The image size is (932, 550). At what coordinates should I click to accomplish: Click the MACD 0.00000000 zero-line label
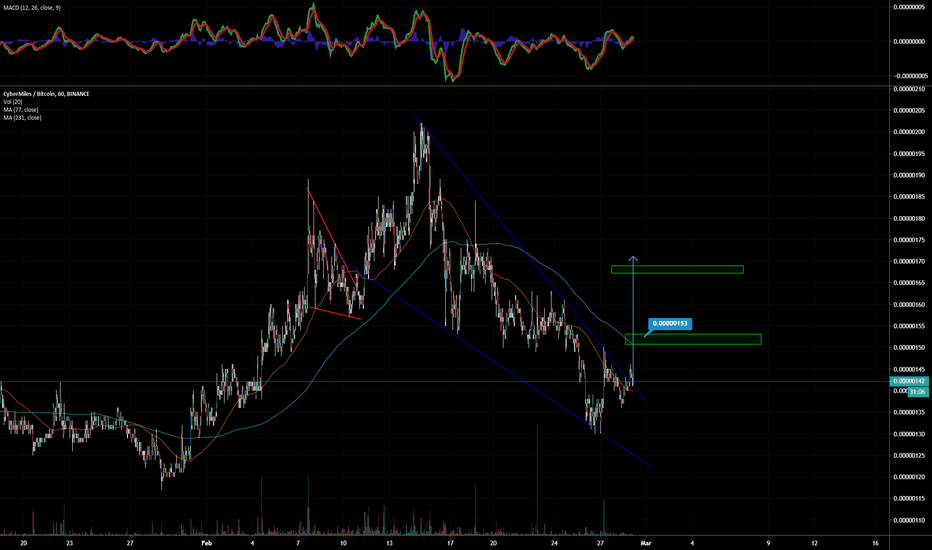[x=909, y=42]
